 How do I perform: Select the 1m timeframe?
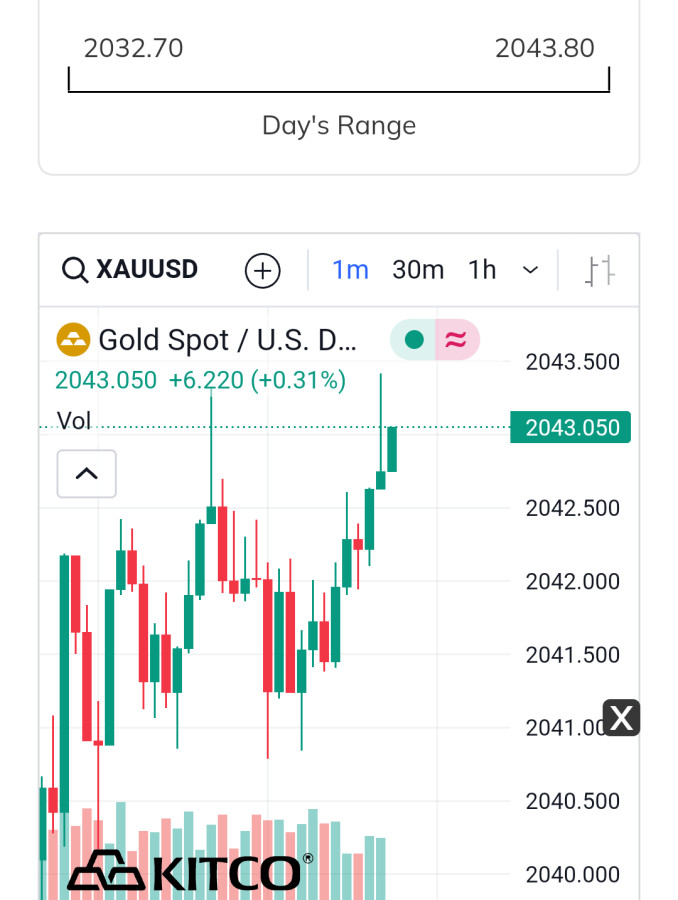coord(350,270)
